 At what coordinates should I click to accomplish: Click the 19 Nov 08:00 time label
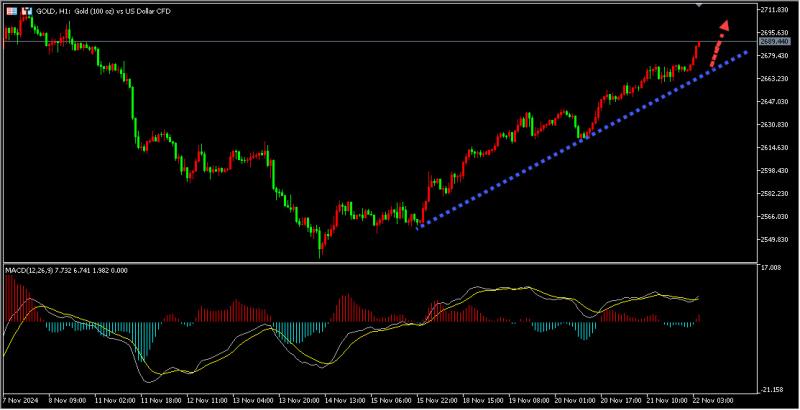(x=527, y=399)
